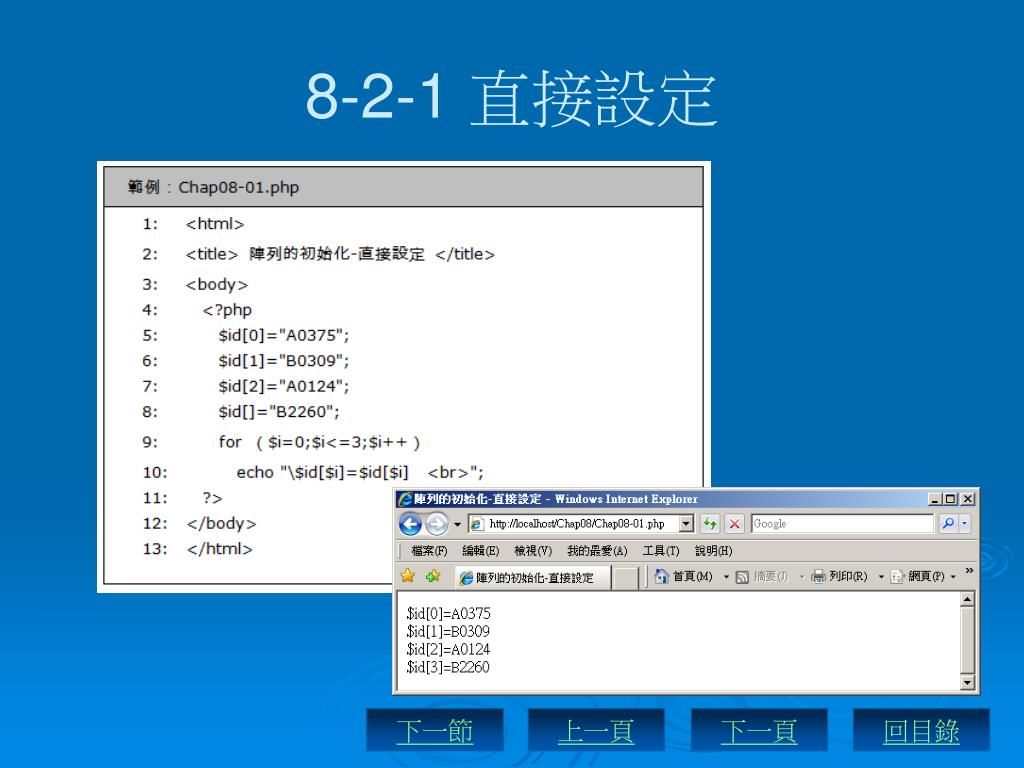
Task: Expand the 首頁(M) dropdown arrow
Action: (726, 577)
